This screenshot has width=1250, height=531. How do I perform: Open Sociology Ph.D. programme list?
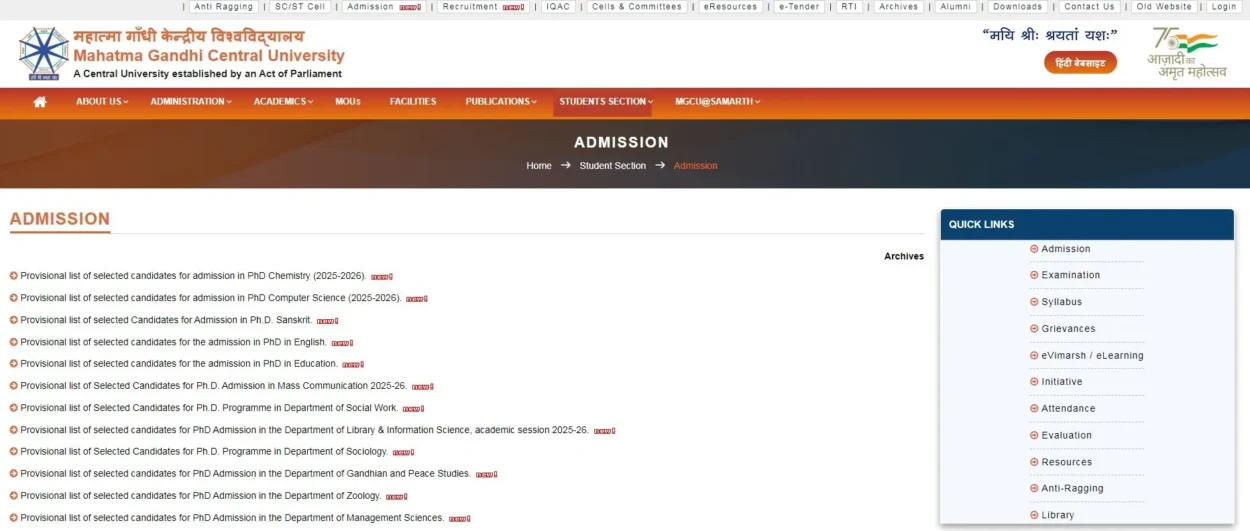[x=204, y=452]
